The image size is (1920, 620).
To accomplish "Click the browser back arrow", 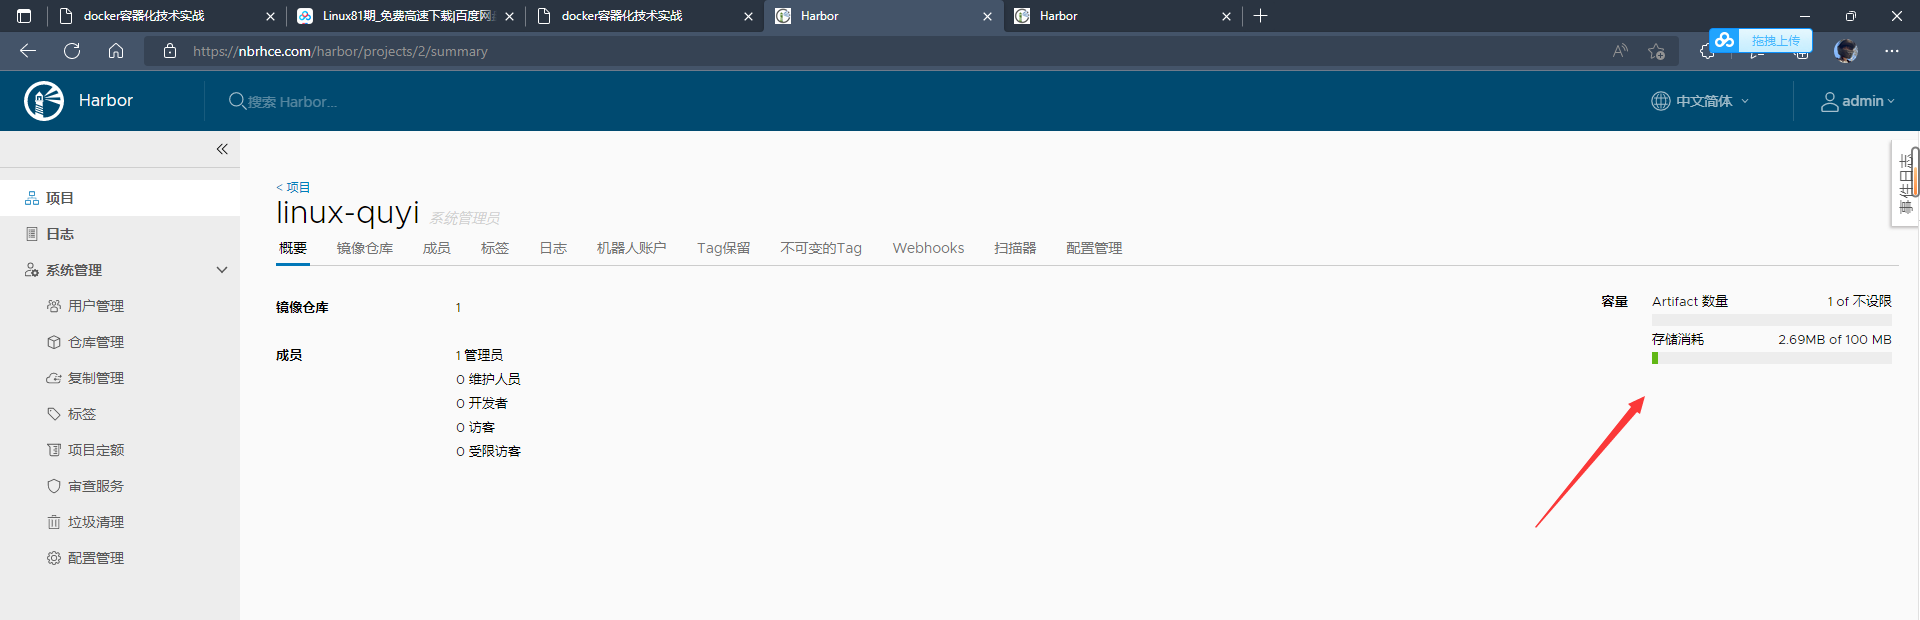I will click(28, 51).
